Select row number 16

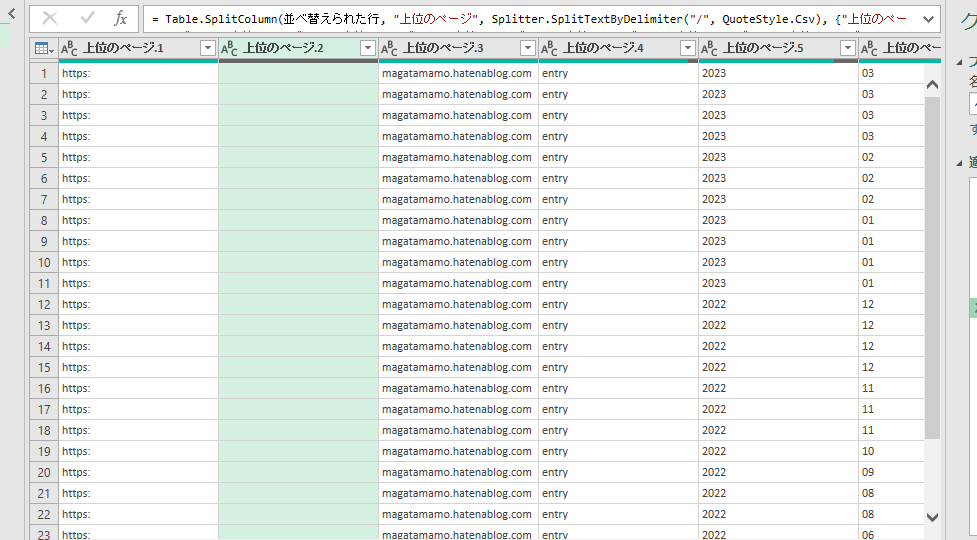pyautogui.click(x=44, y=389)
